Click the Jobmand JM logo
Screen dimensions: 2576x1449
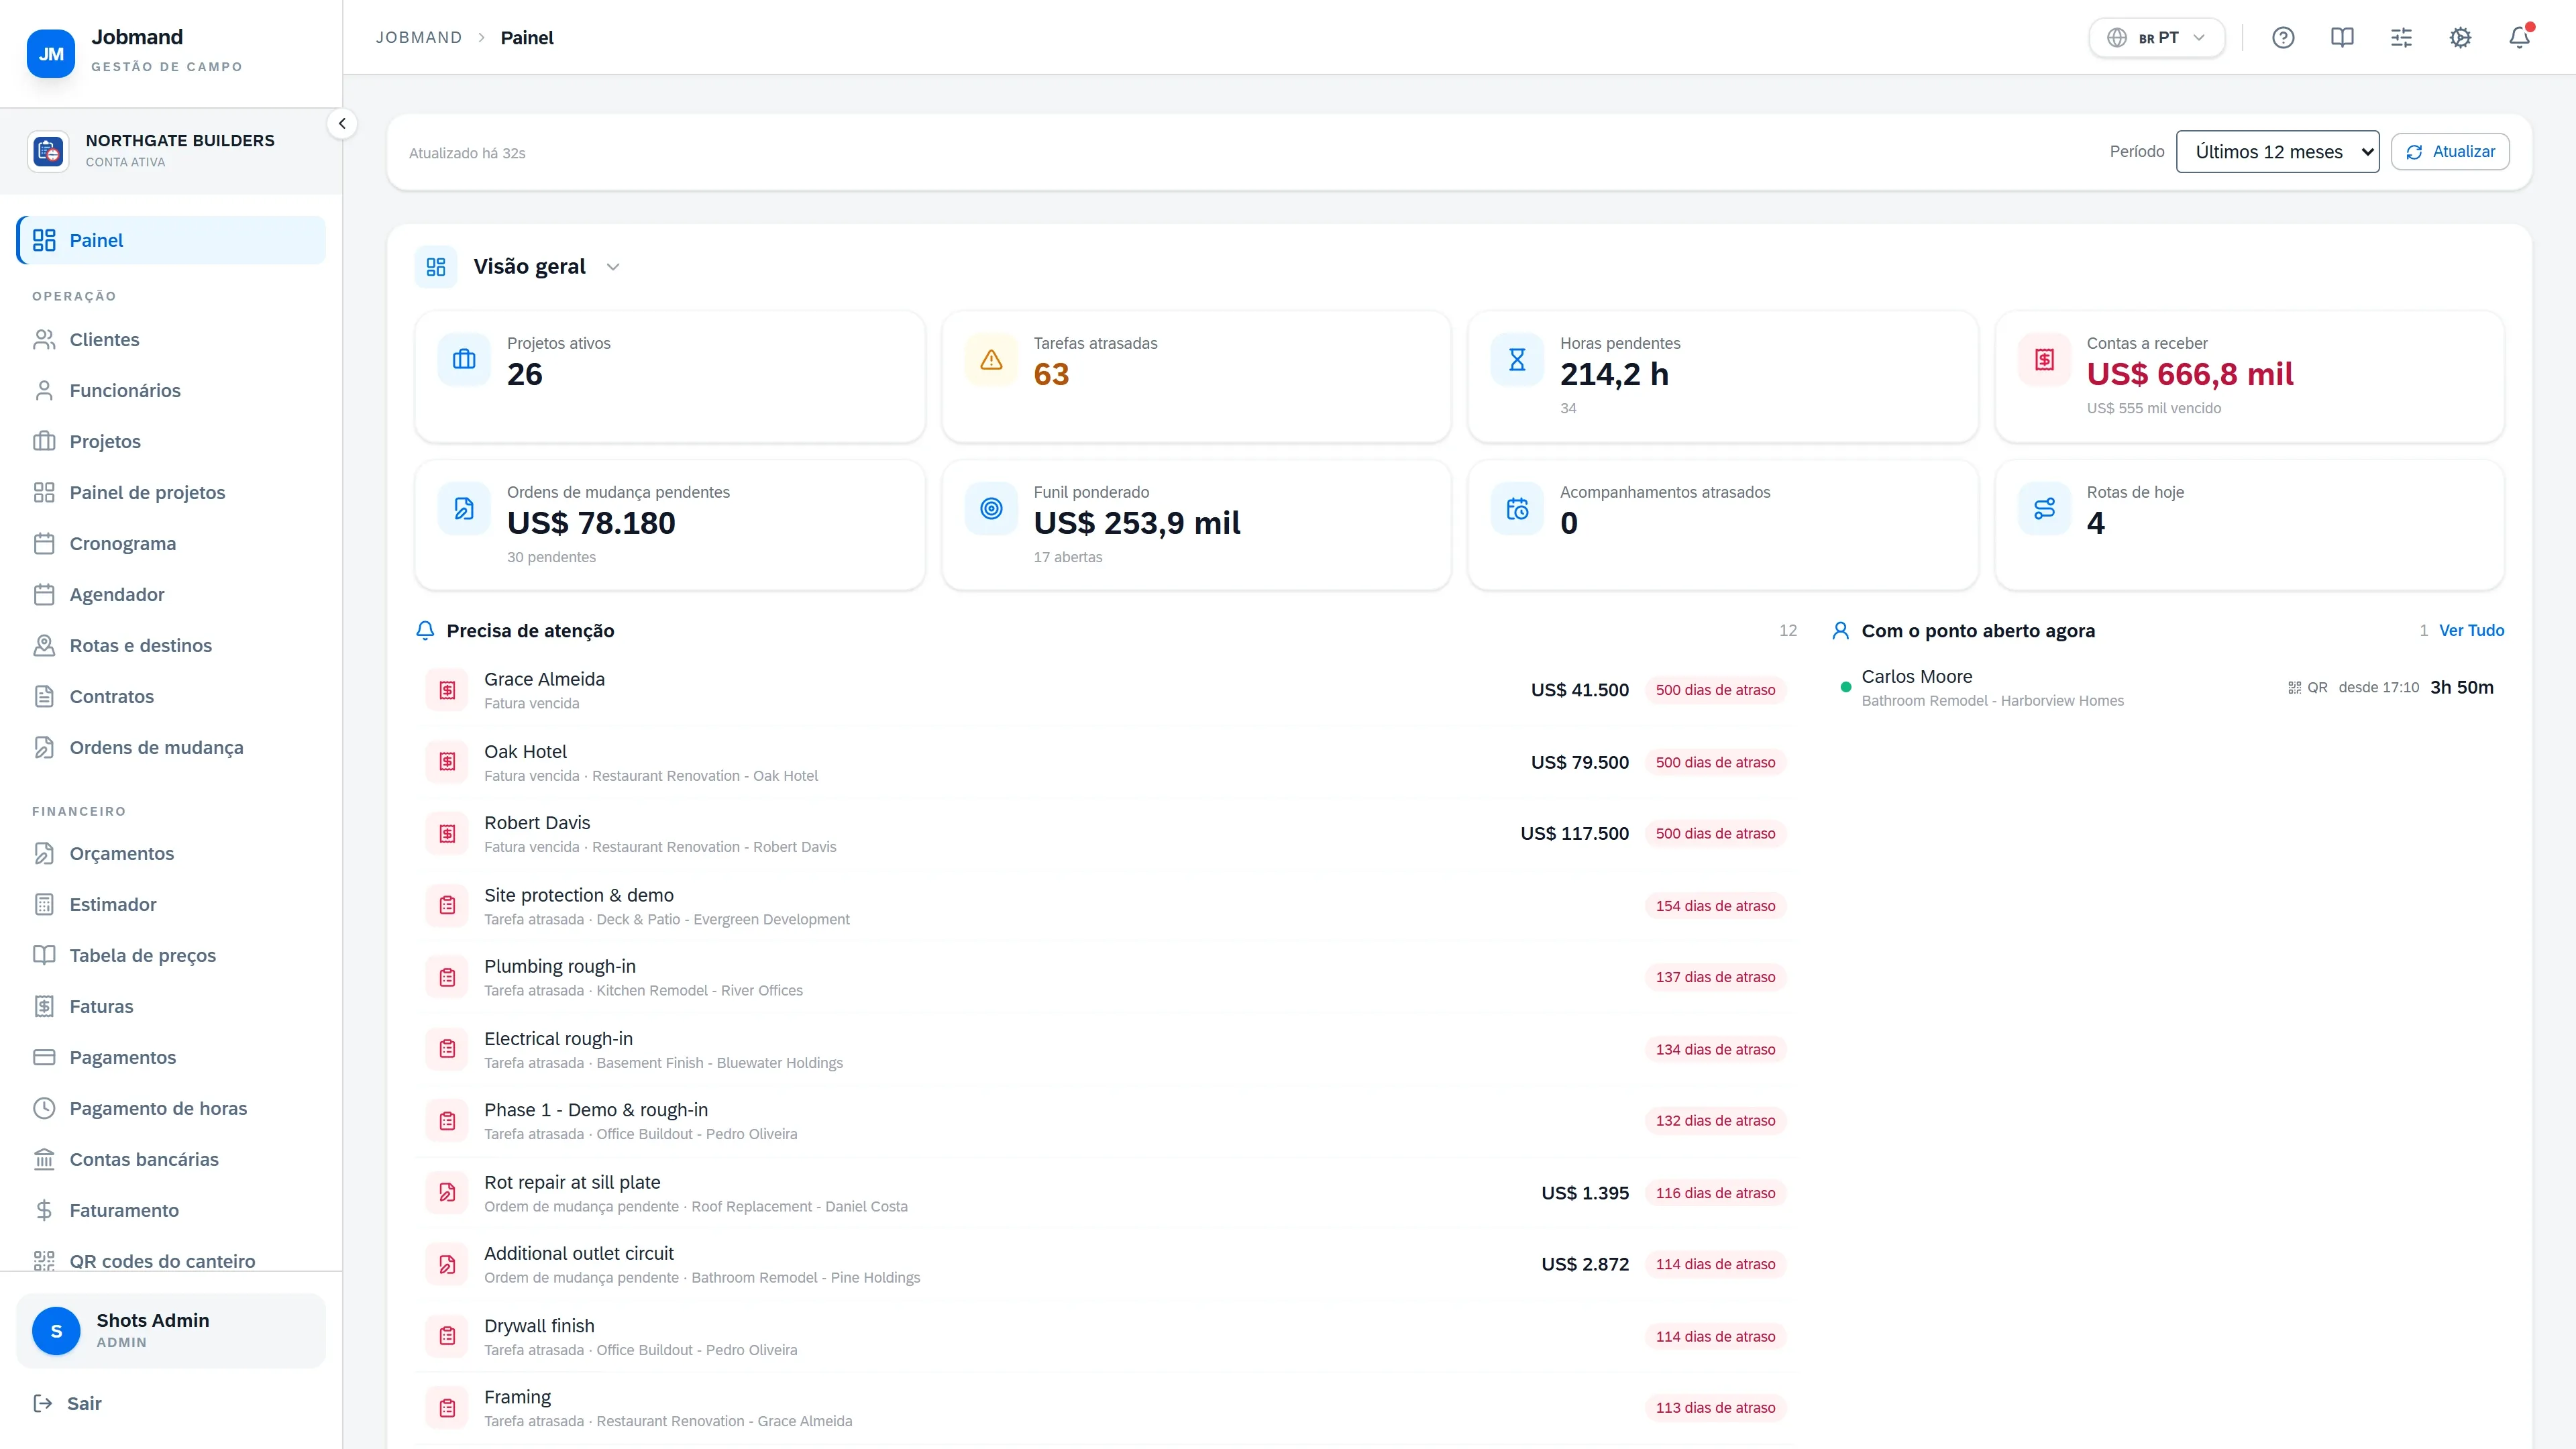pyautogui.click(x=51, y=54)
